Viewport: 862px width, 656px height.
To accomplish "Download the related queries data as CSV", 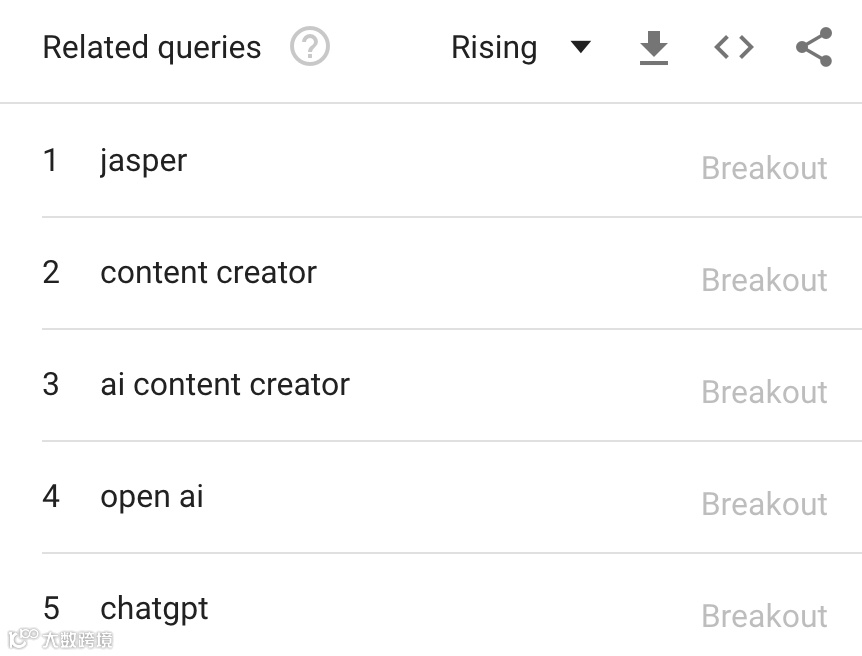I will tap(653, 46).
